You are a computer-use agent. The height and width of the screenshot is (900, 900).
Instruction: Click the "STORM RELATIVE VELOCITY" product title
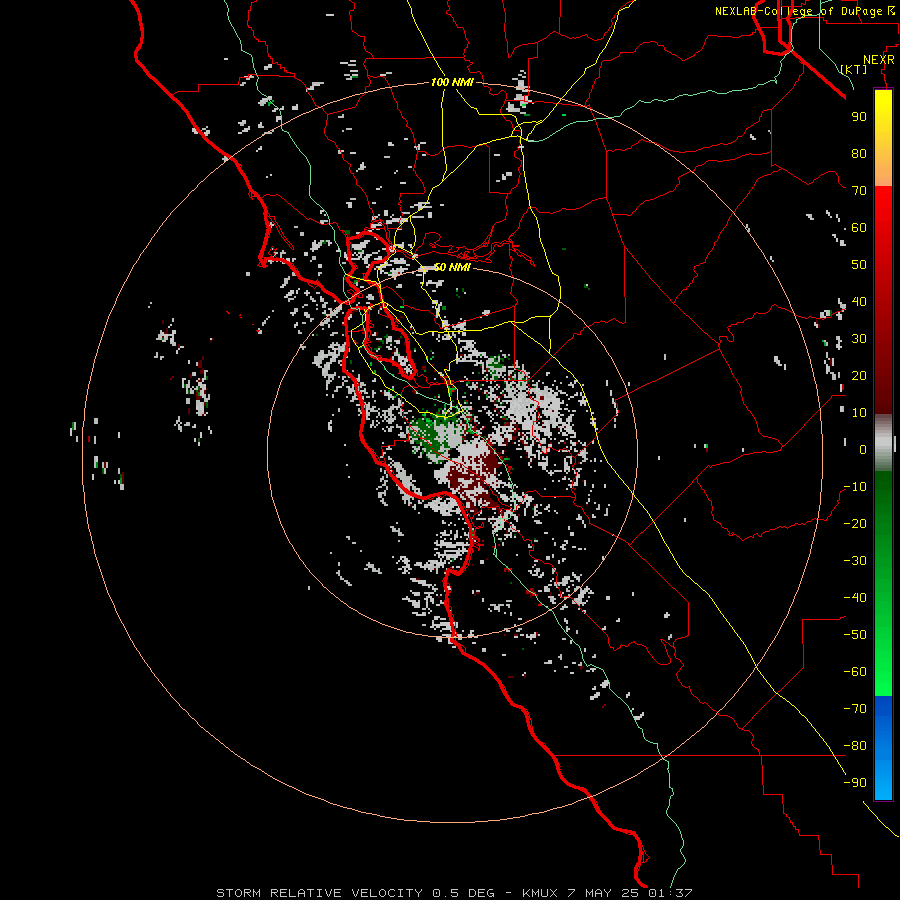pos(319,893)
